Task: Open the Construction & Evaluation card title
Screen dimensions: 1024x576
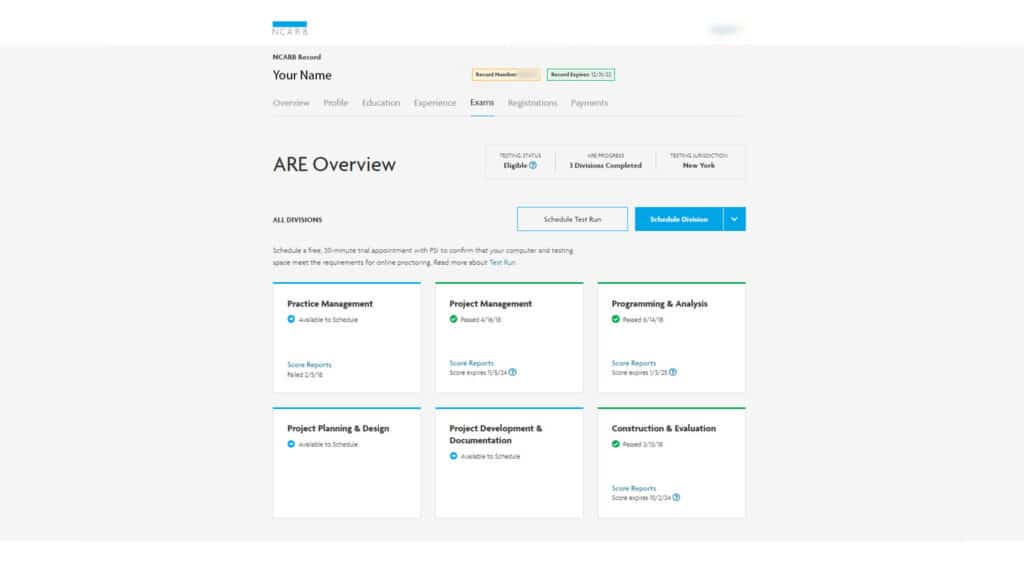Action: (664, 428)
